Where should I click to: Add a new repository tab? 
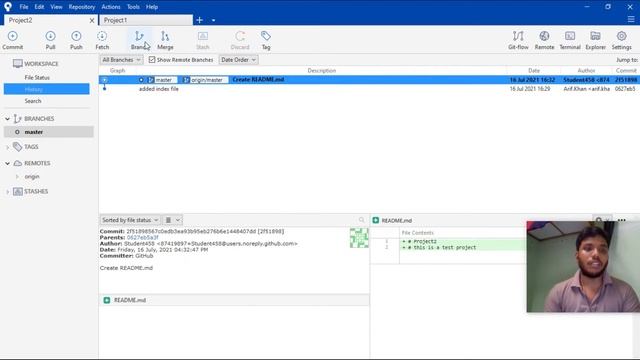click(200, 20)
